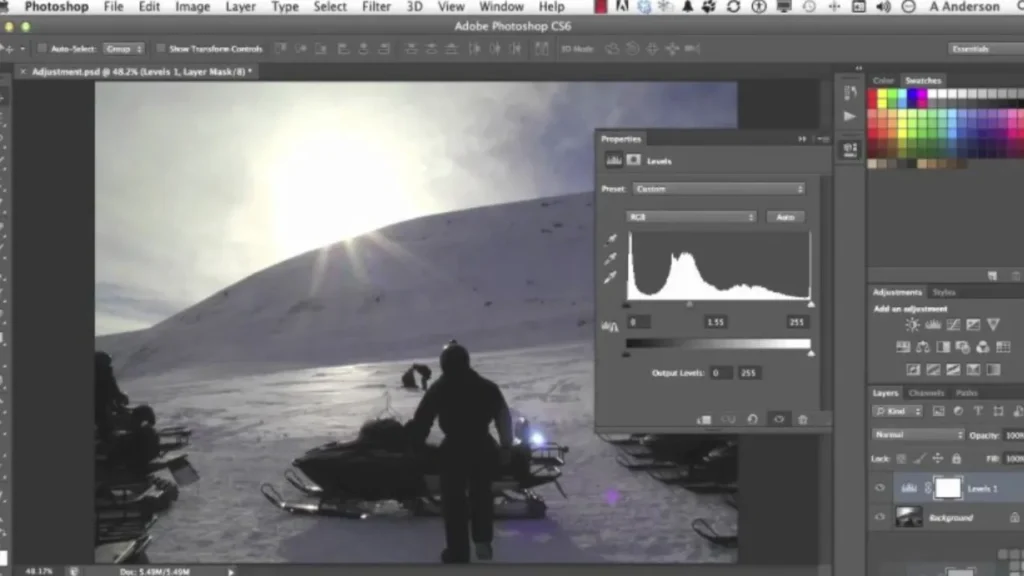Click the view previous state icon
Viewport: 1024px width, 576px height.
(728, 419)
